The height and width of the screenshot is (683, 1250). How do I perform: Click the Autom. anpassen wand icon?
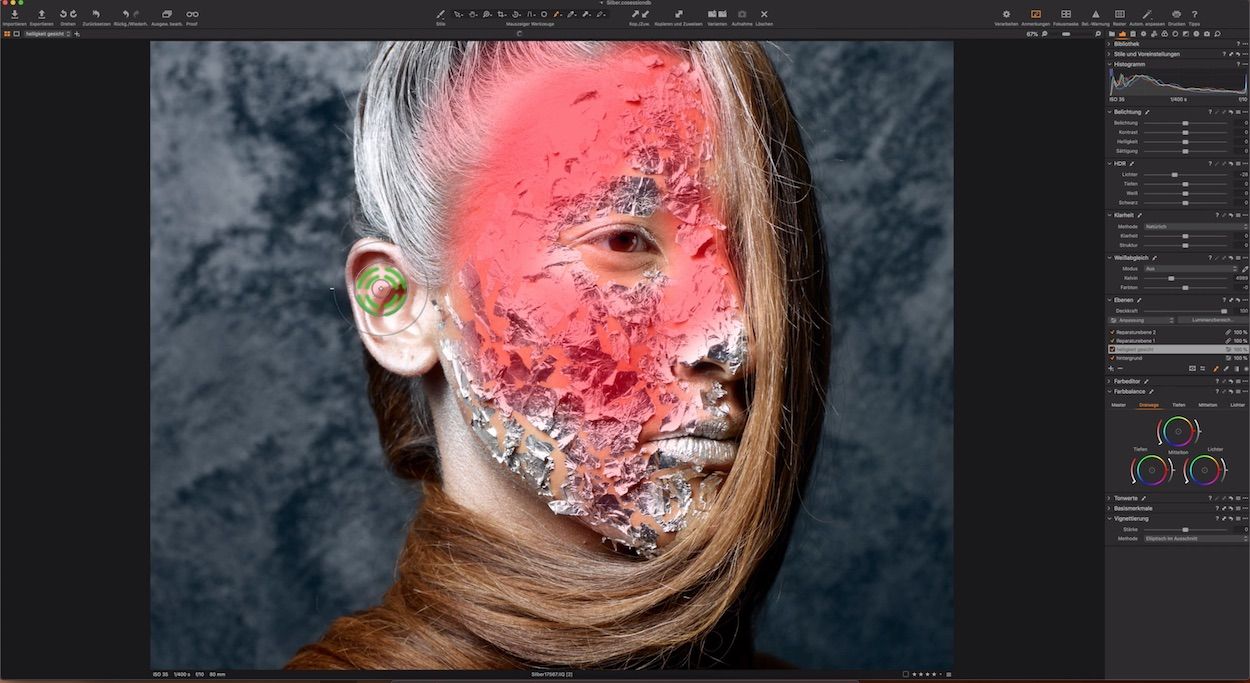tap(1147, 14)
